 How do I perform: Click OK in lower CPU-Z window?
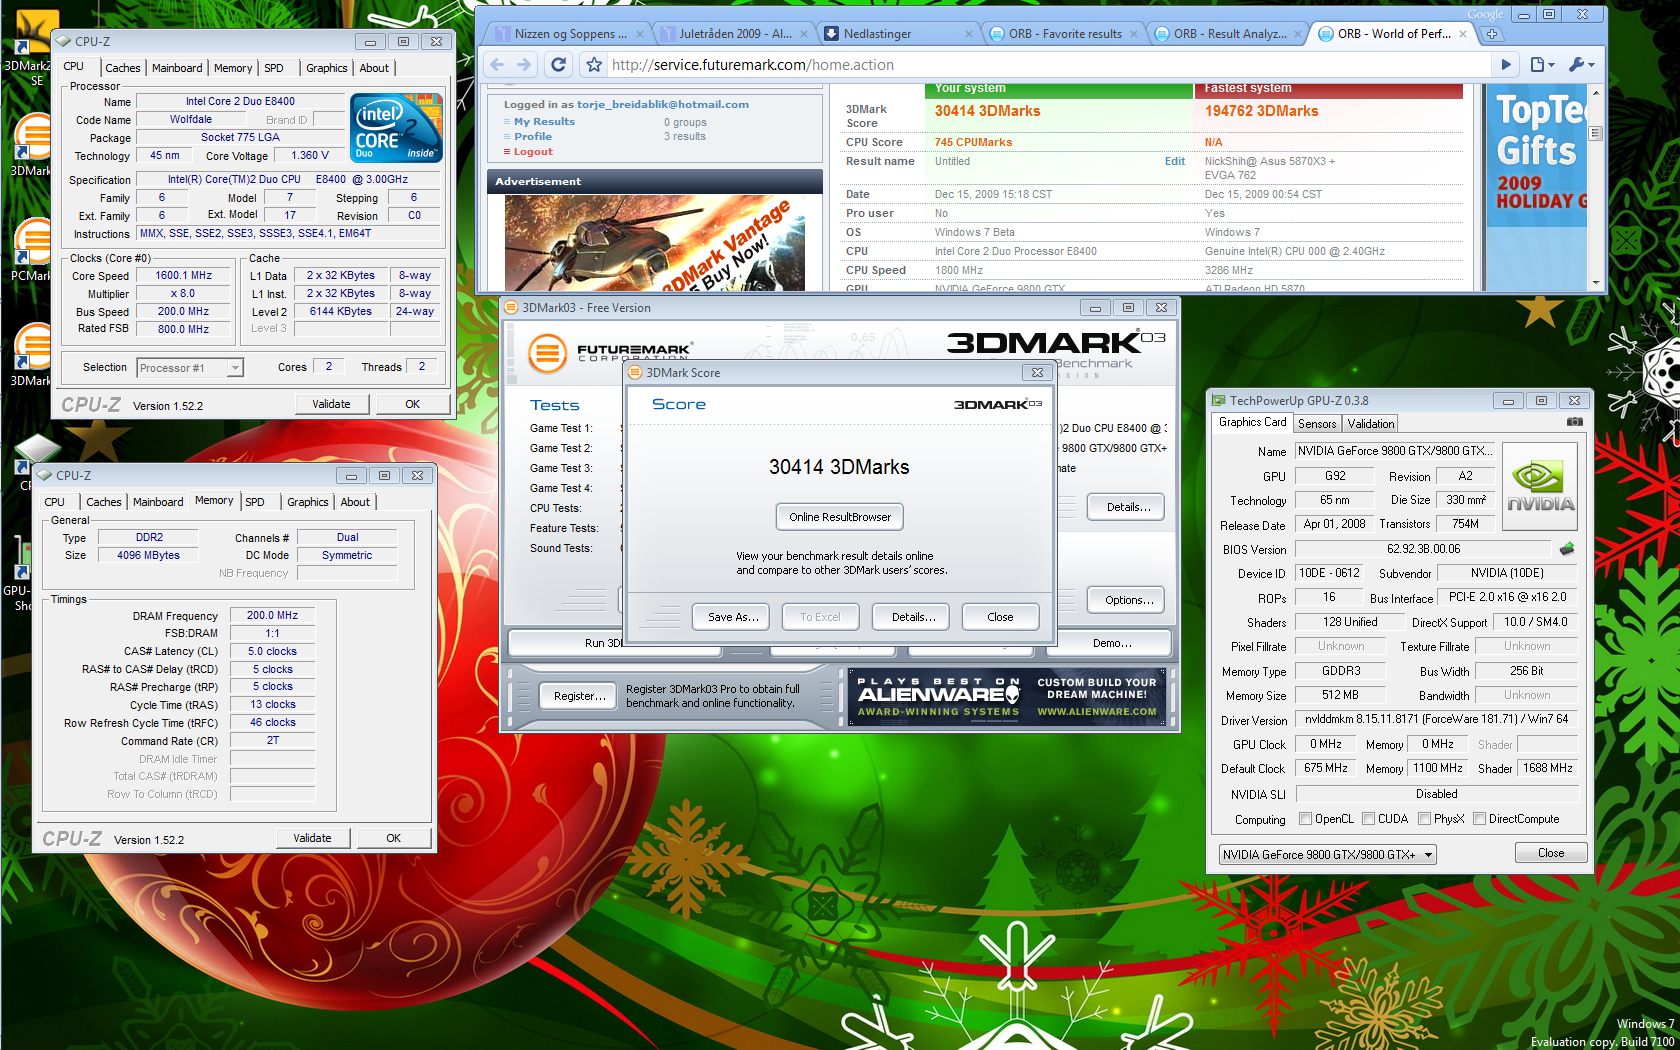(394, 838)
